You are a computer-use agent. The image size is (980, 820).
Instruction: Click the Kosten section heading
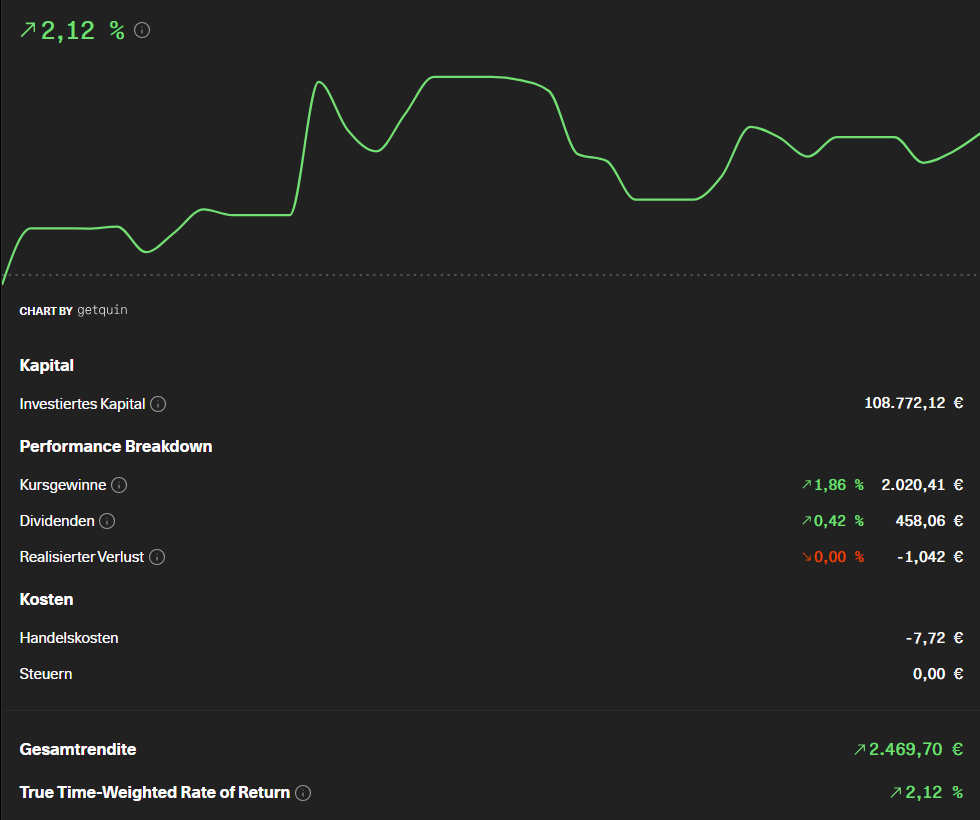pyautogui.click(x=46, y=599)
